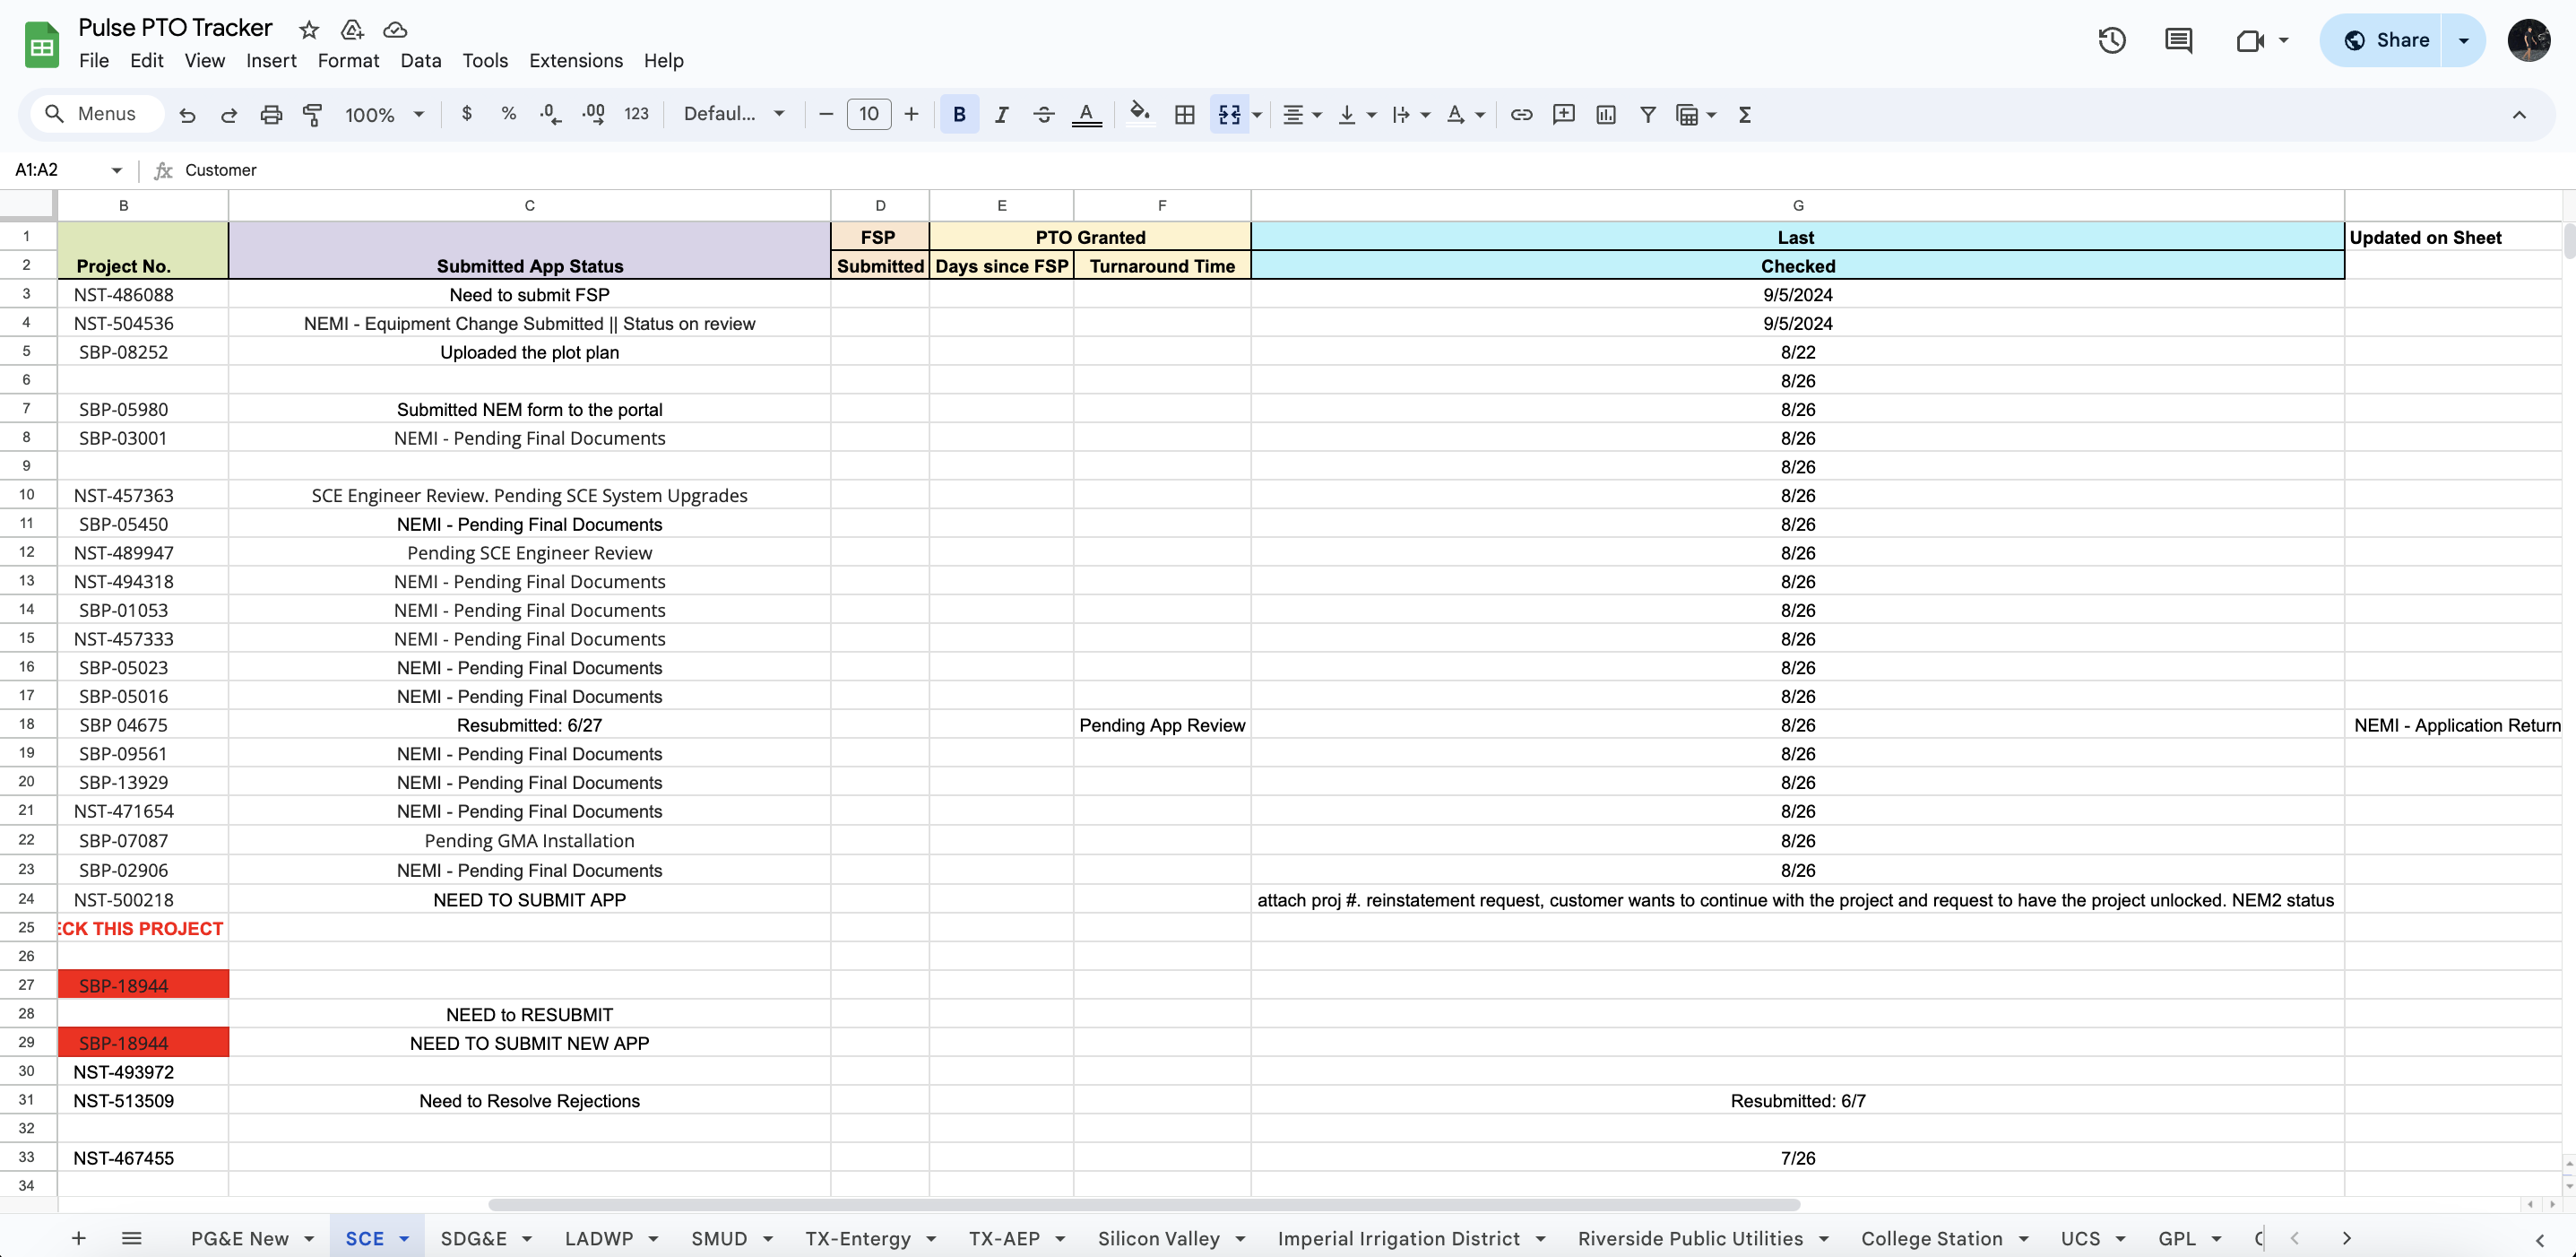Insert chart icon
Image resolution: width=2576 pixels, height=1257 pixels.
(1606, 115)
